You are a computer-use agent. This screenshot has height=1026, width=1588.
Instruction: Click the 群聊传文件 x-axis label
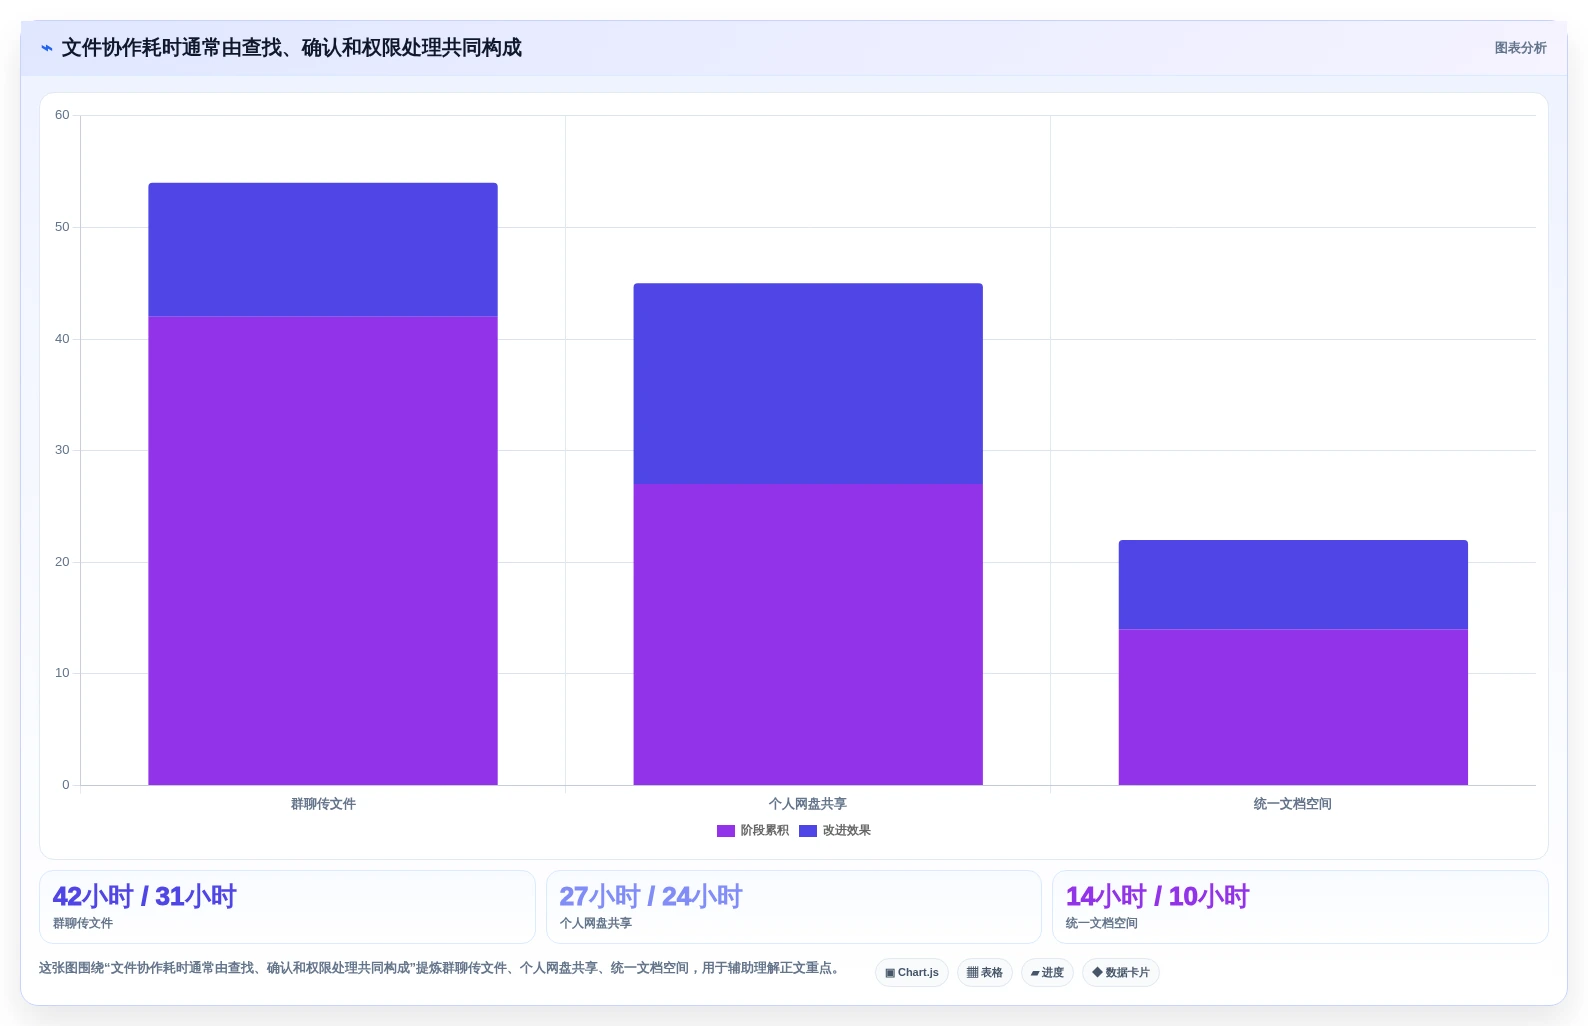pyautogui.click(x=323, y=804)
